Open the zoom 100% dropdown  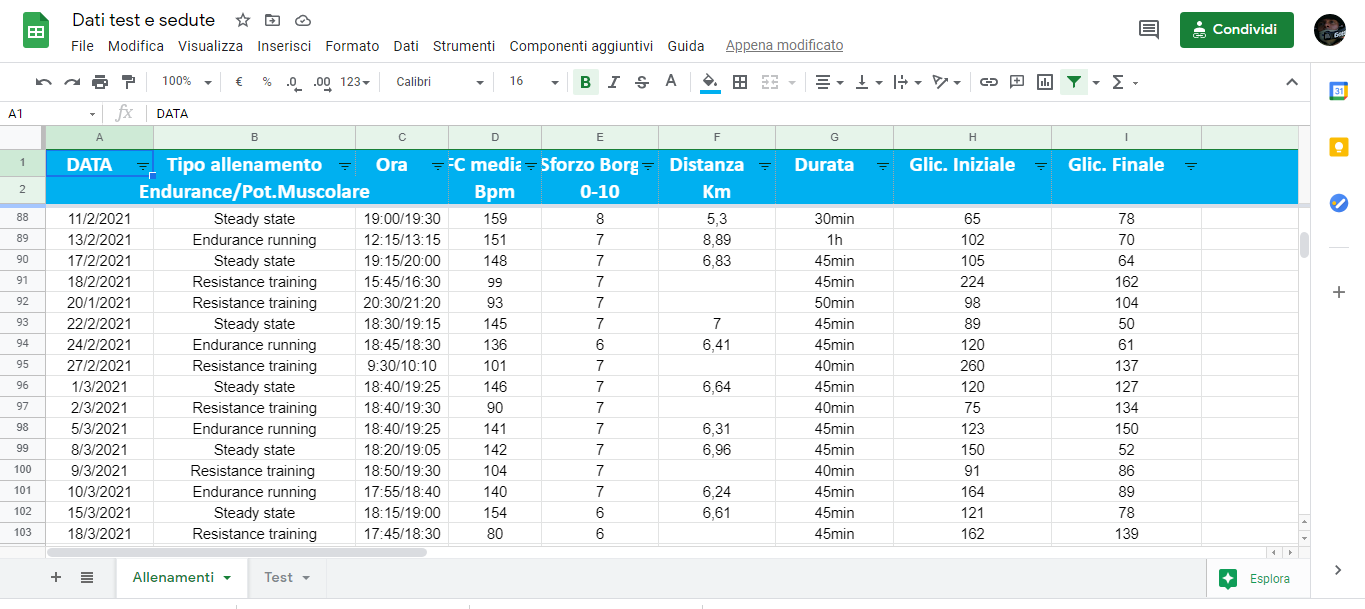(x=186, y=82)
